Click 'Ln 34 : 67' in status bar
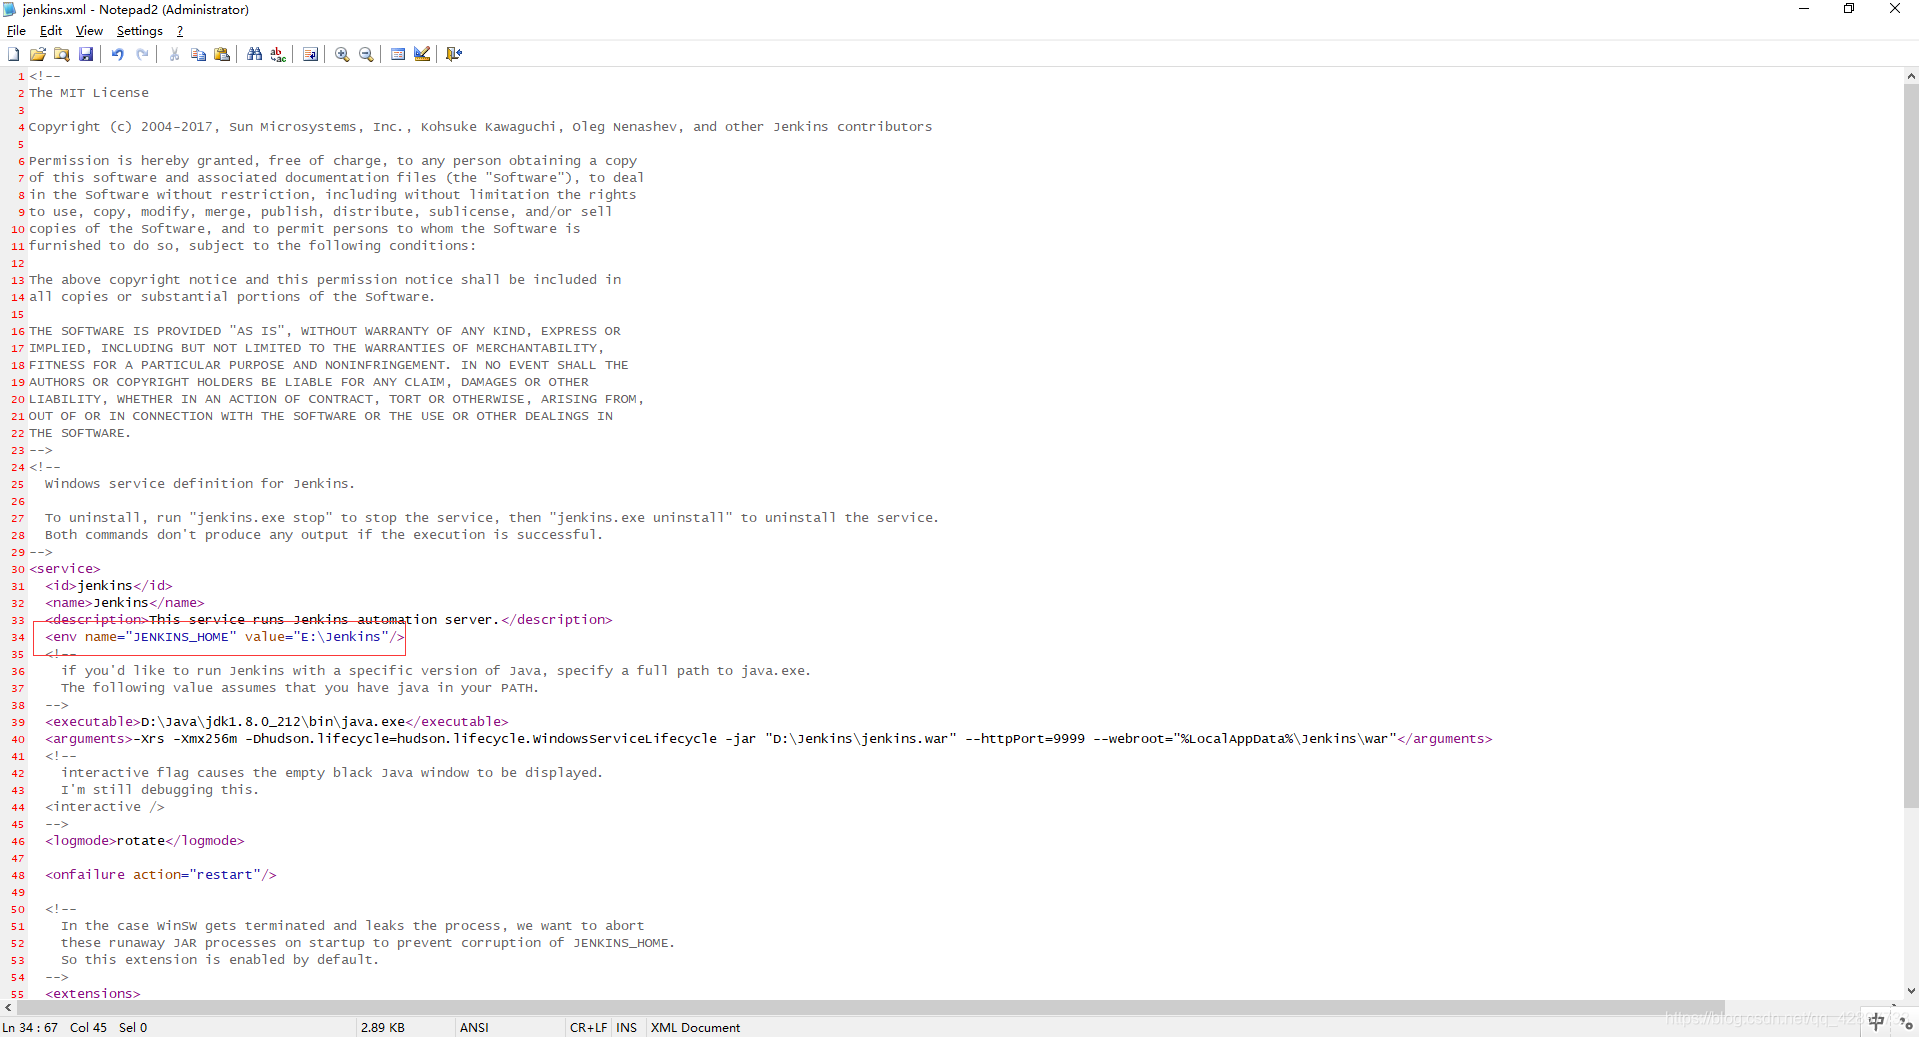 point(30,1028)
